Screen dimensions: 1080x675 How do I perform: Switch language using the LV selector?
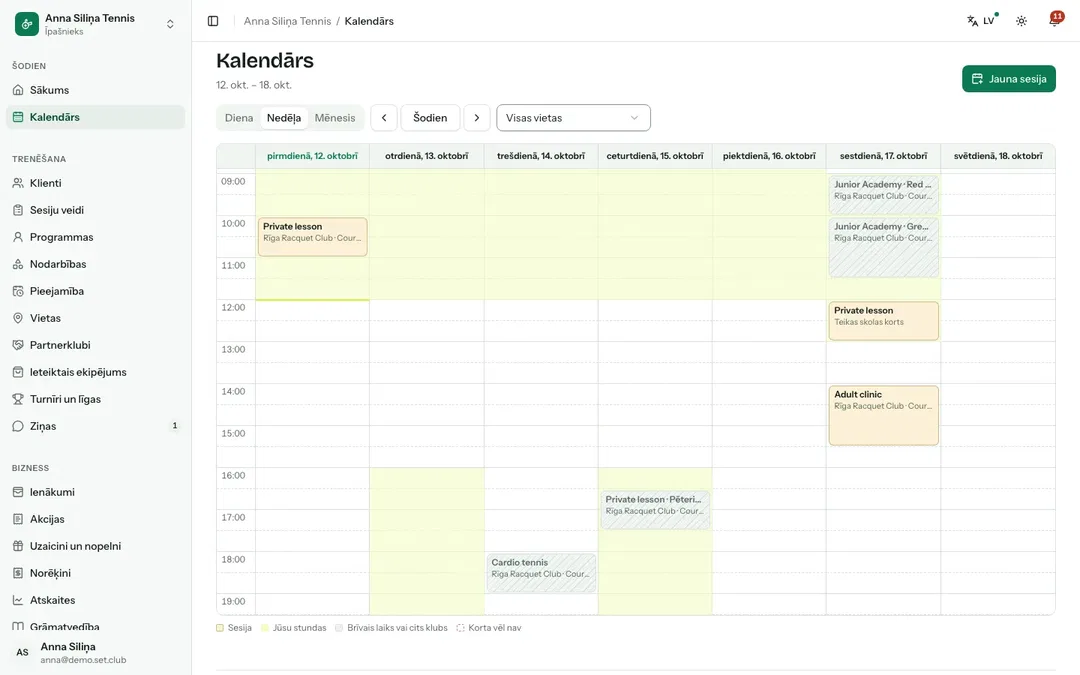(x=982, y=21)
